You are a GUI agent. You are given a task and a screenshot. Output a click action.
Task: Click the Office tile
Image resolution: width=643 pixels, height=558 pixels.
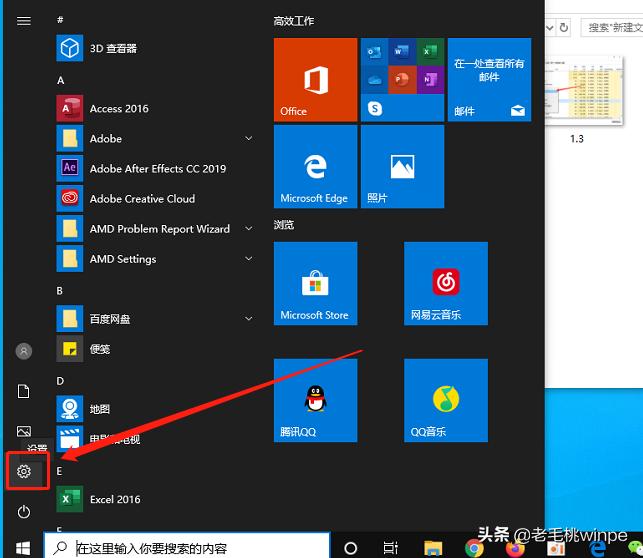[x=315, y=80]
